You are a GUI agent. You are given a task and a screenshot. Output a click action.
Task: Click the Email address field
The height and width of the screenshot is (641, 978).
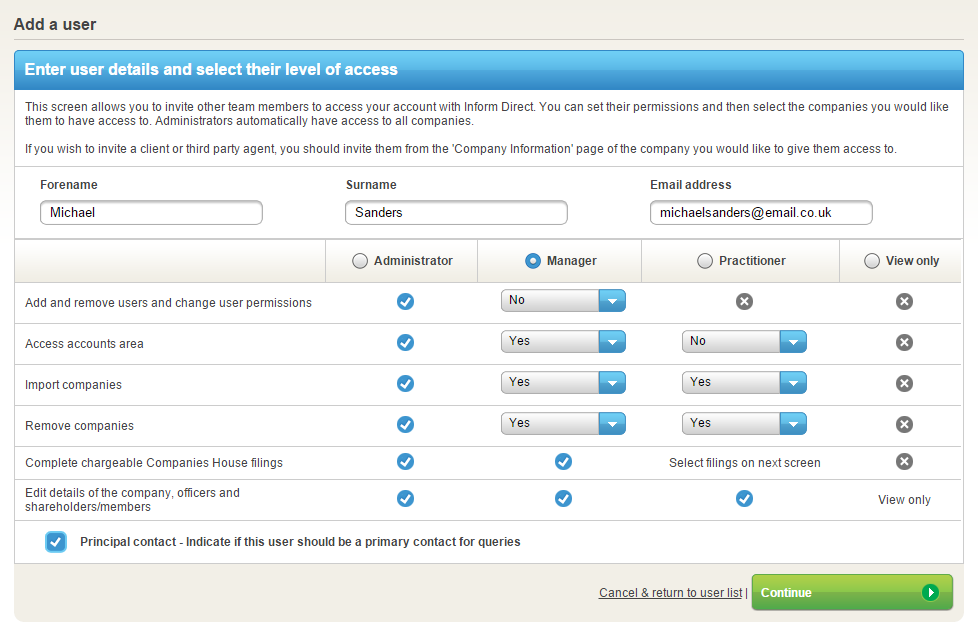[x=760, y=213]
